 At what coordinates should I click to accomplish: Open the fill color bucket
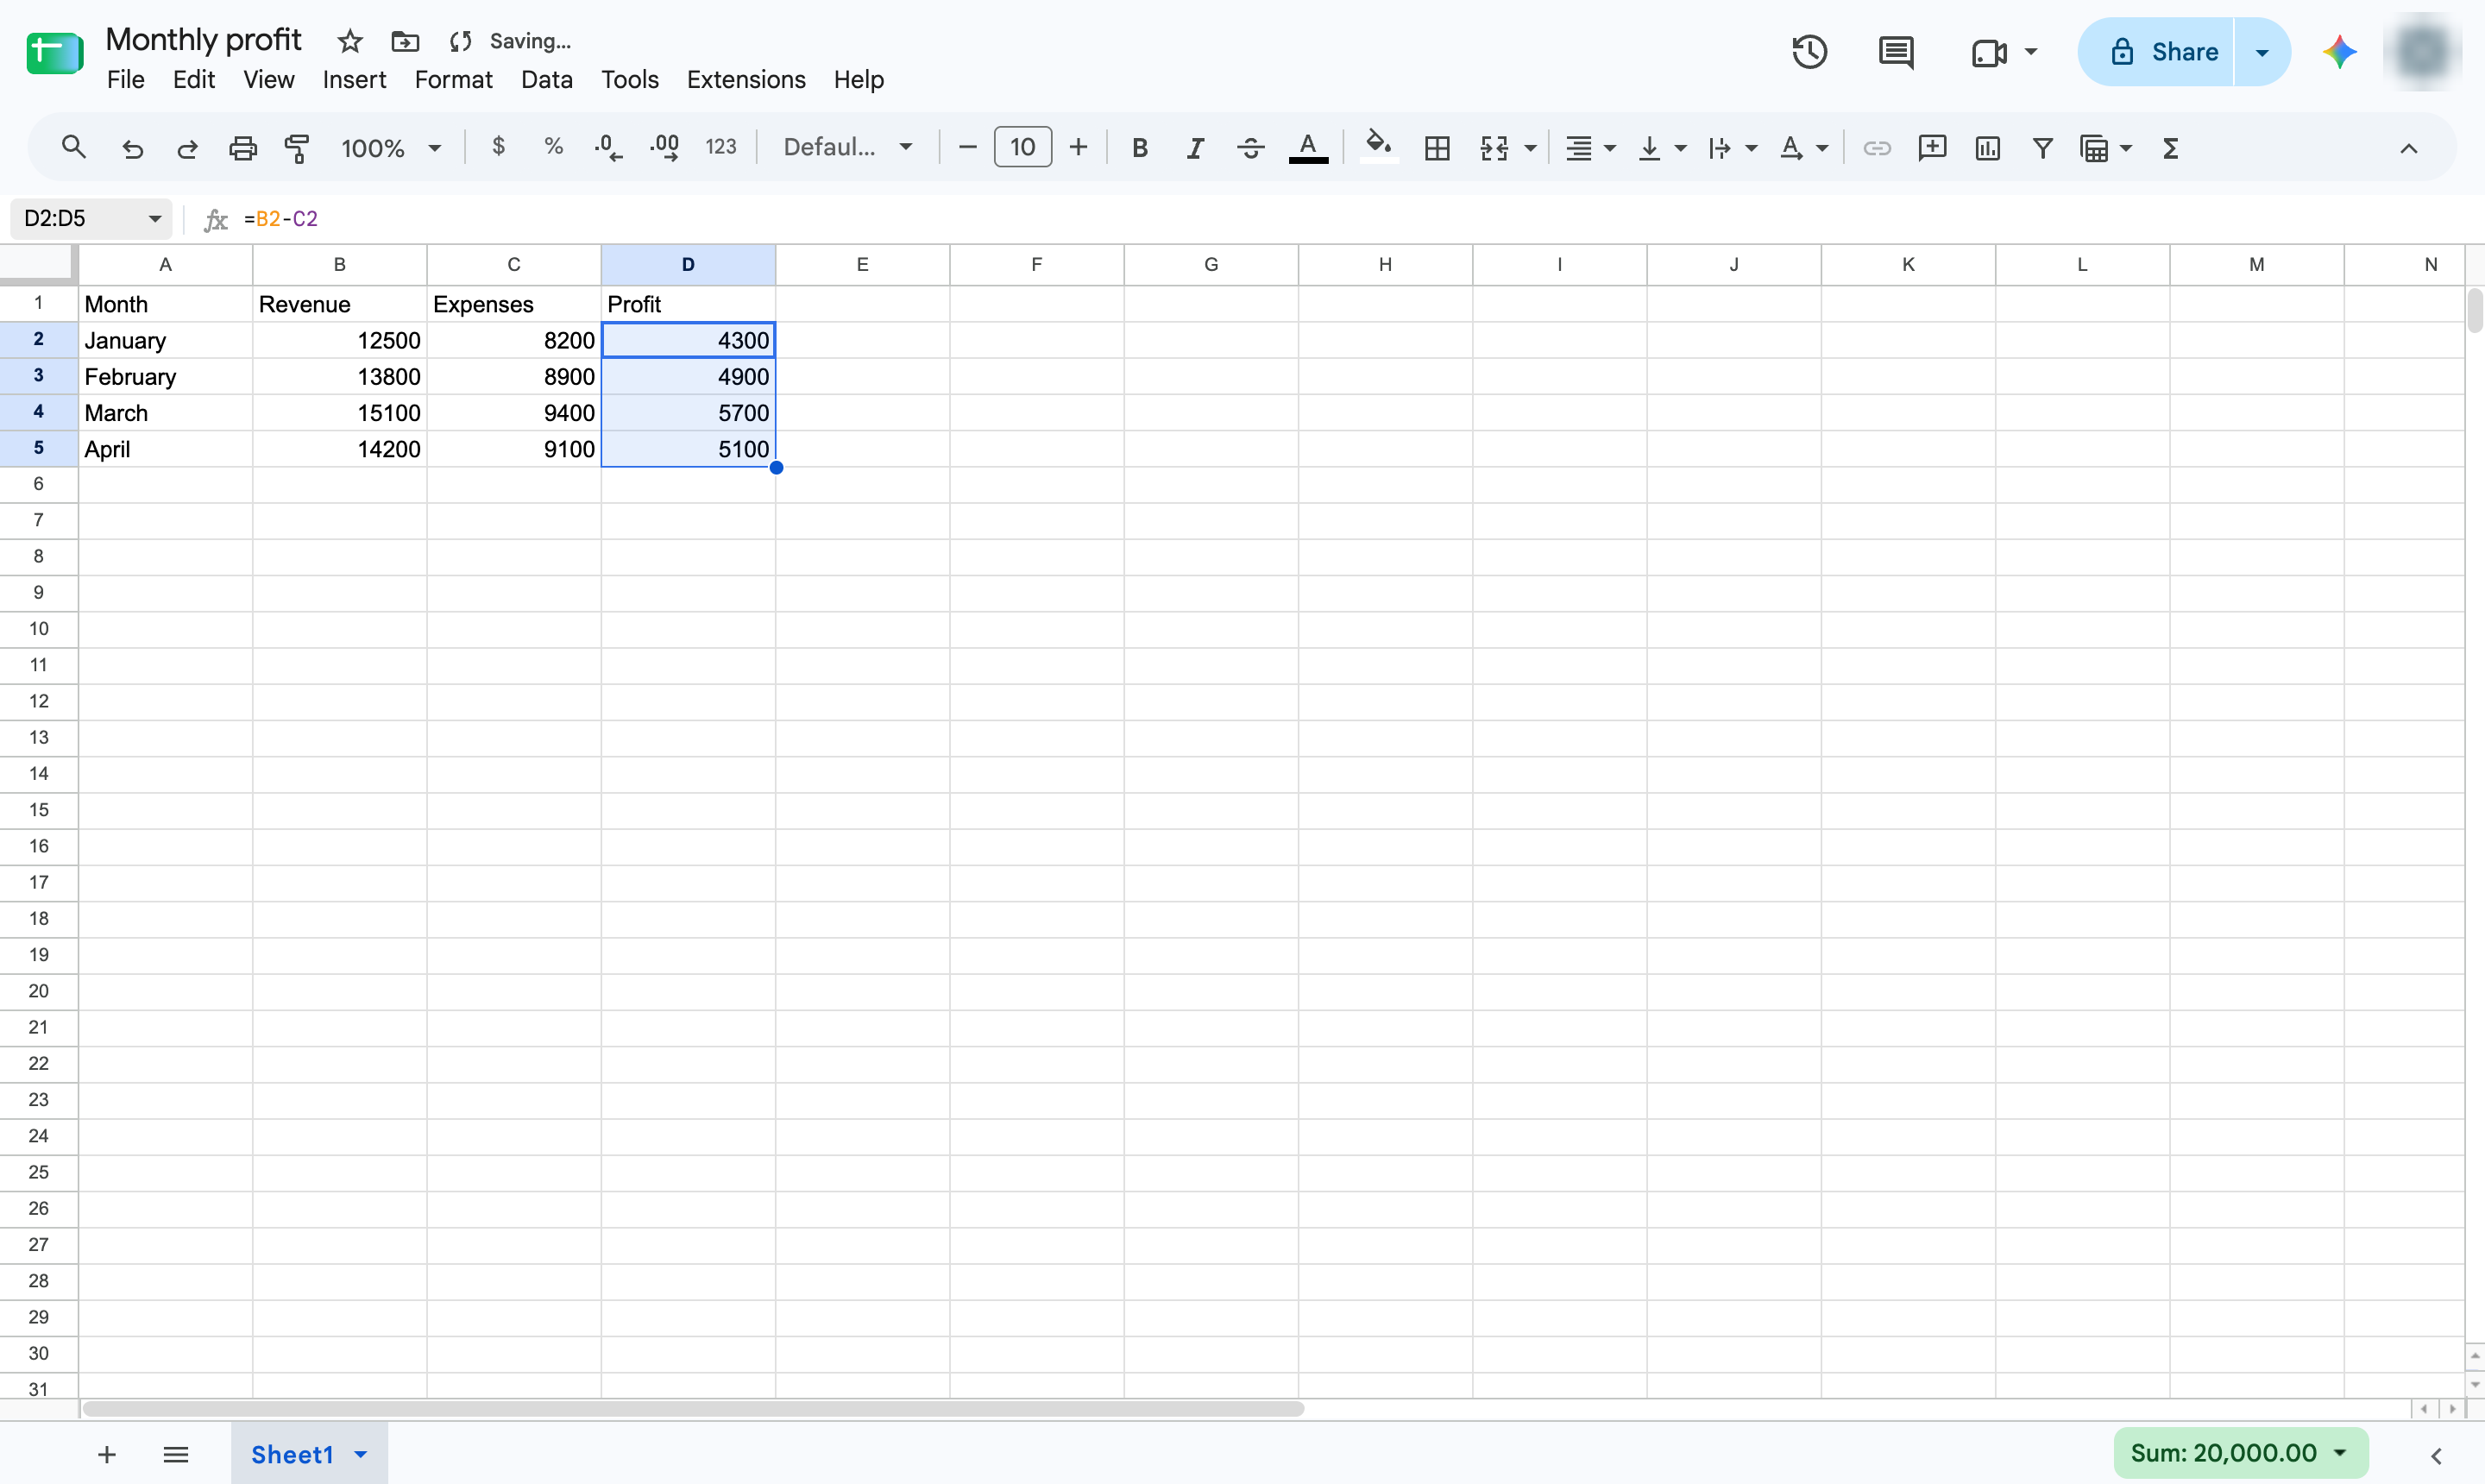tap(1379, 146)
